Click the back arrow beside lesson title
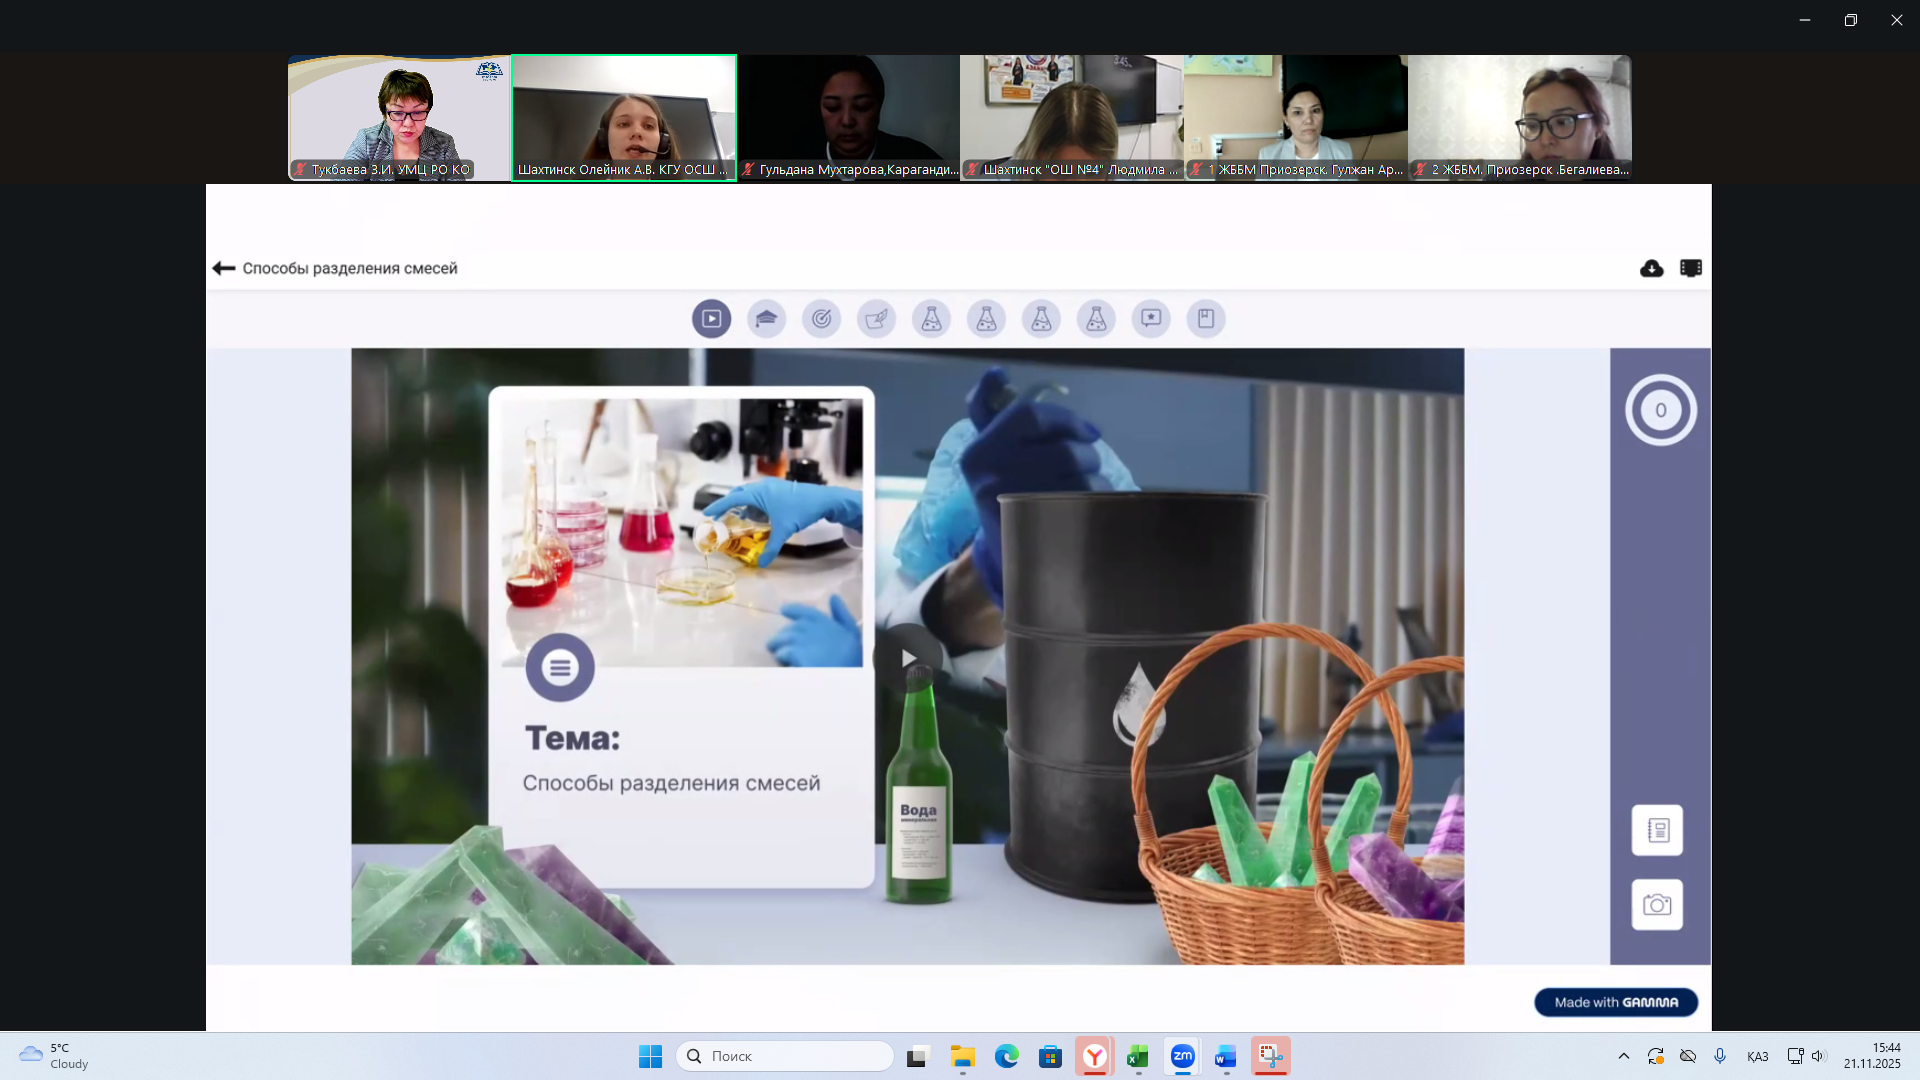 pos(223,268)
